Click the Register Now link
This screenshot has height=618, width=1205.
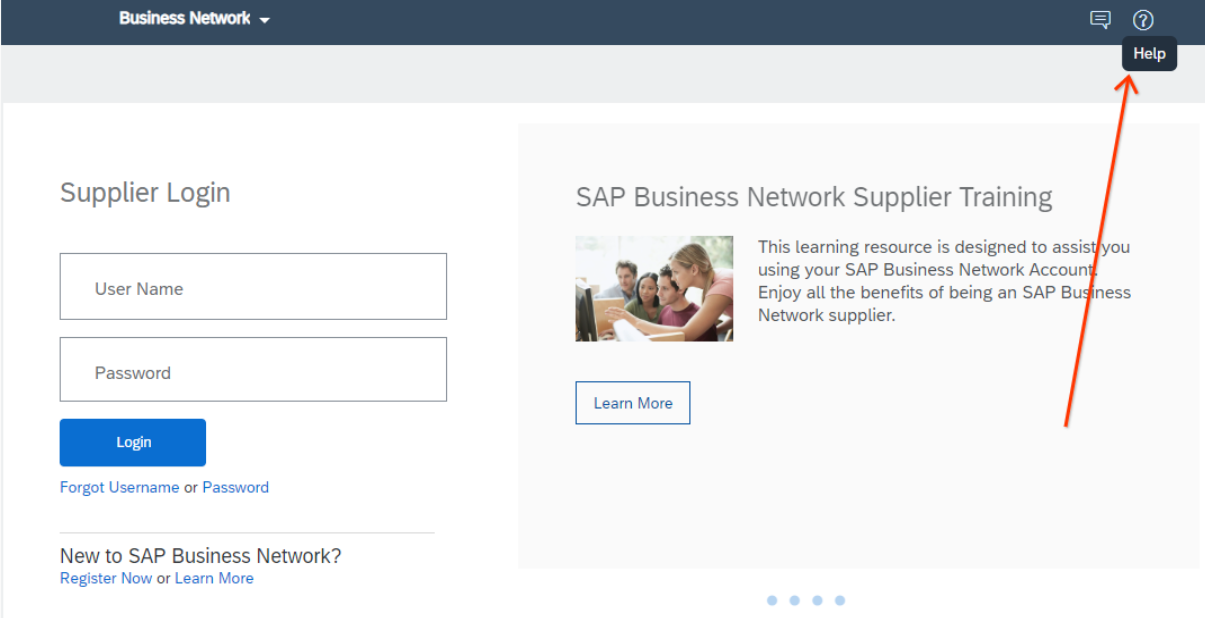[106, 578]
